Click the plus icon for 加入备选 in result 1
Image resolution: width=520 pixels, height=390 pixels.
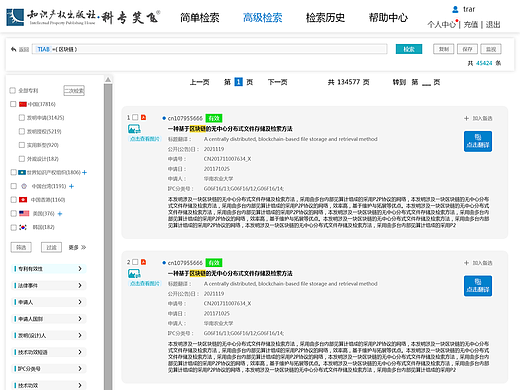(x=466, y=118)
